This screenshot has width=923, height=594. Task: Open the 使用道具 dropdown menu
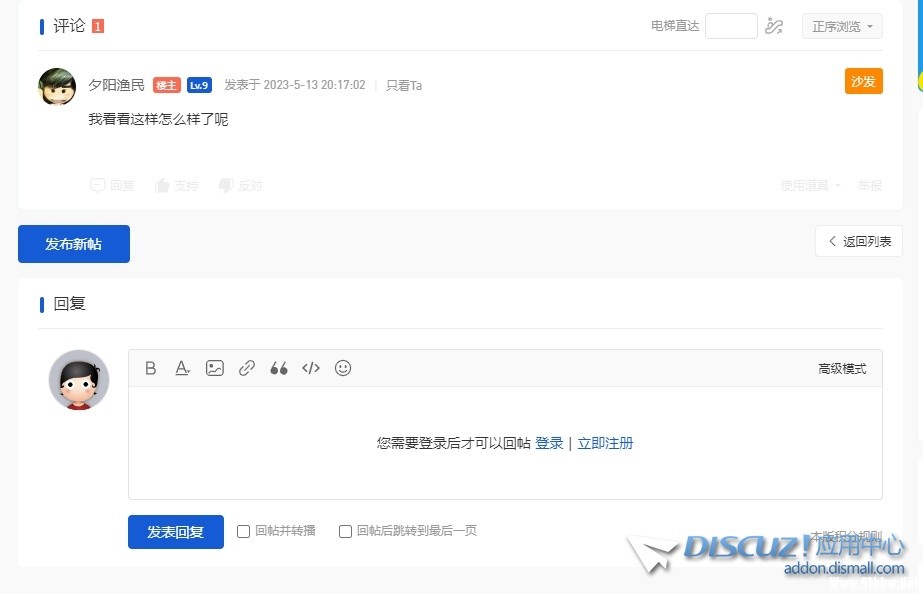pyautogui.click(x=810, y=185)
